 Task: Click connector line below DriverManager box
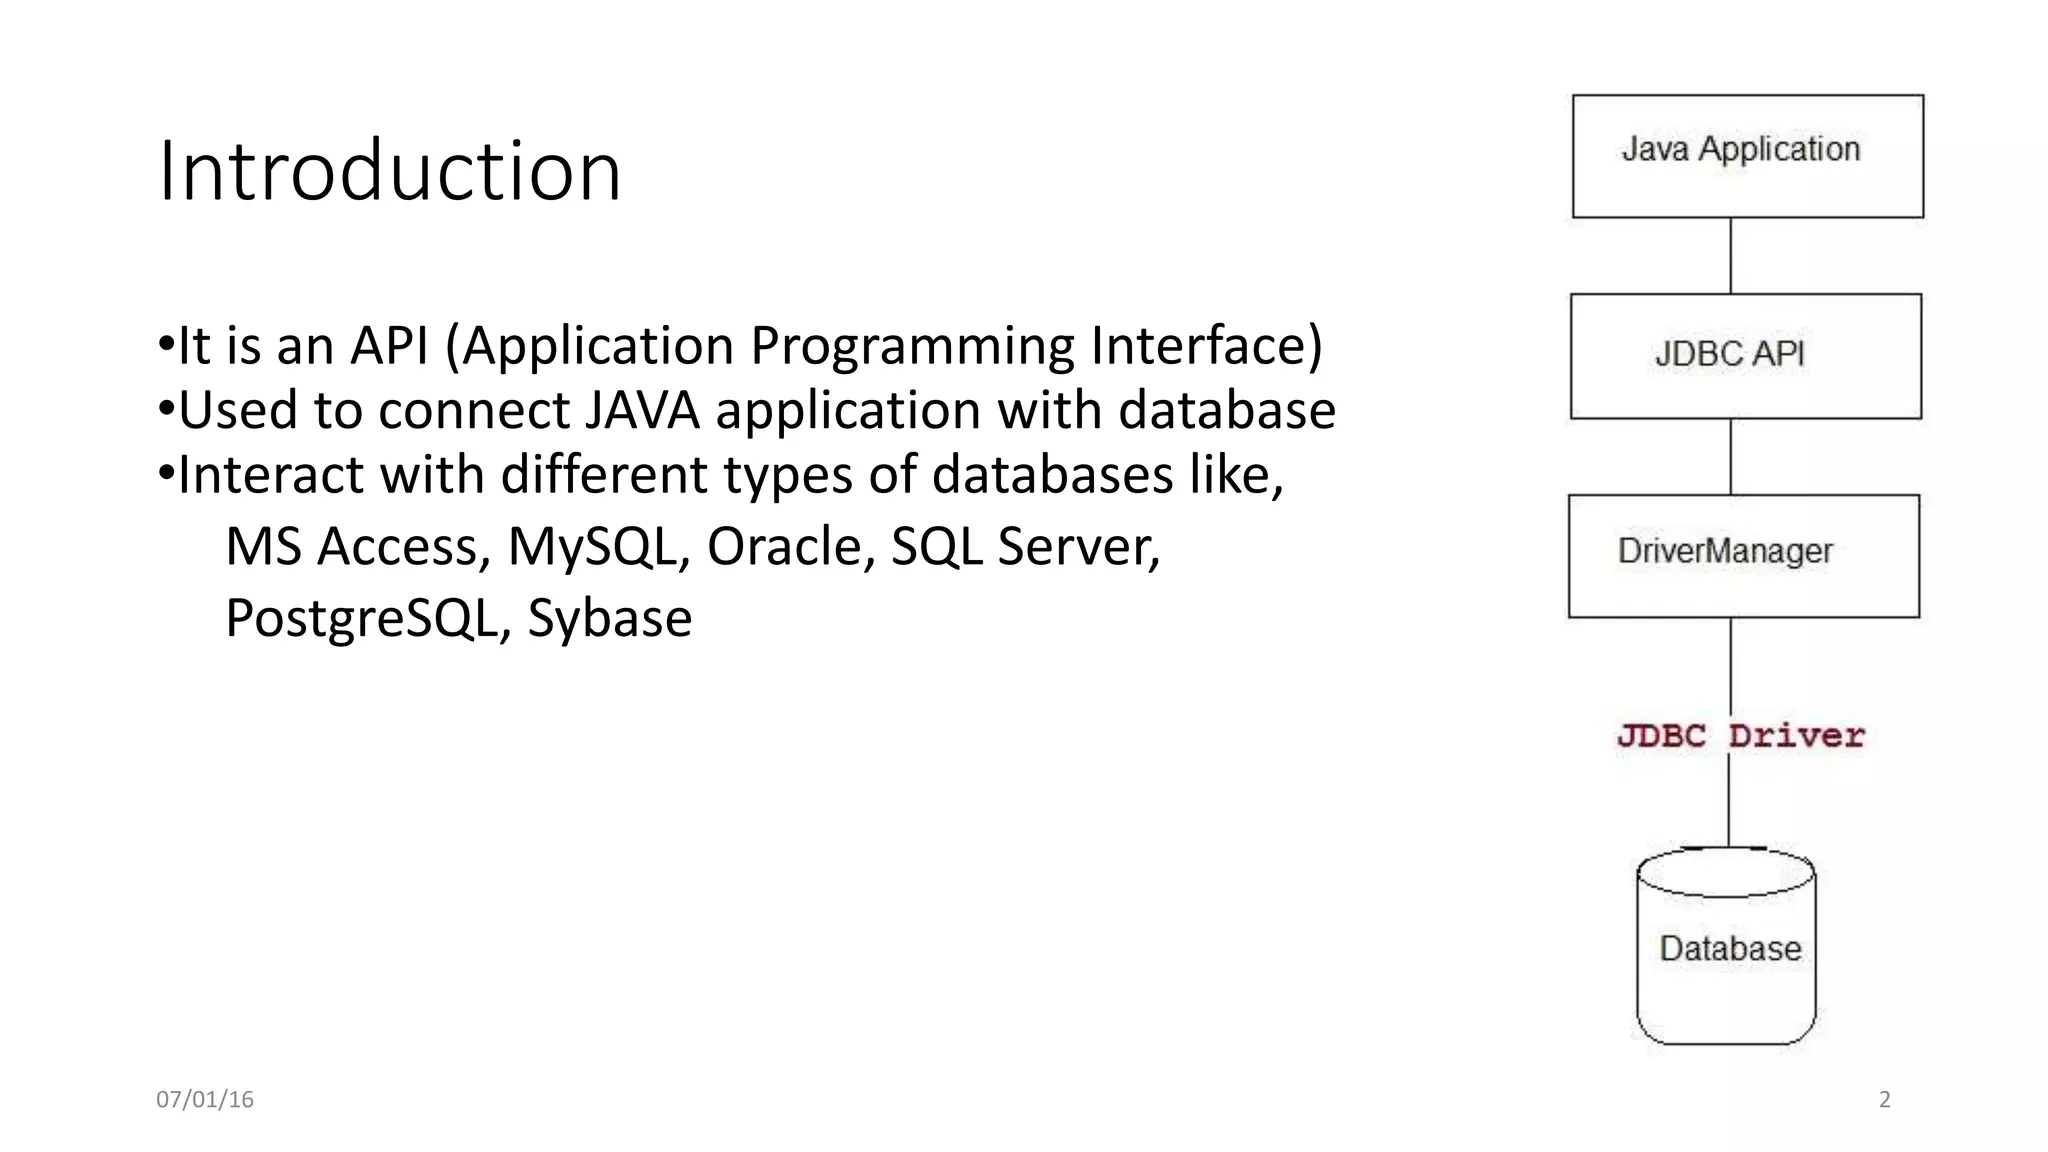(1731, 666)
